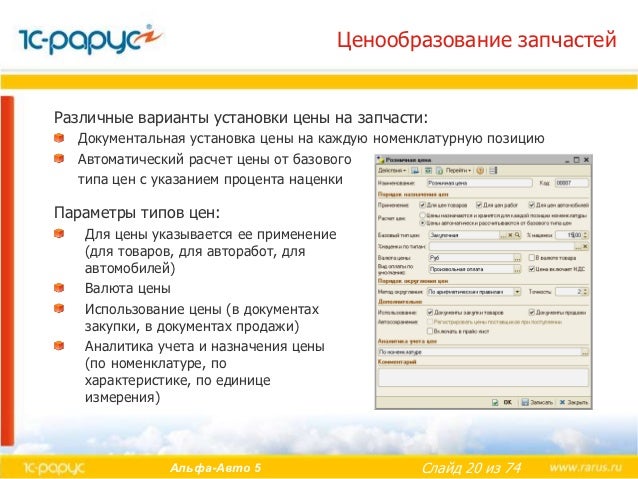Toggle the Цена включает НДС checkbox

point(531,269)
